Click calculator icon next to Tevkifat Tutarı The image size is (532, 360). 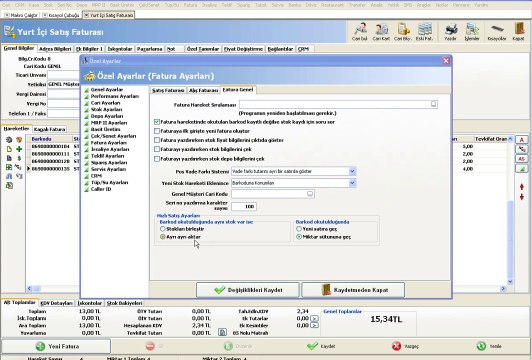pos(222,332)
